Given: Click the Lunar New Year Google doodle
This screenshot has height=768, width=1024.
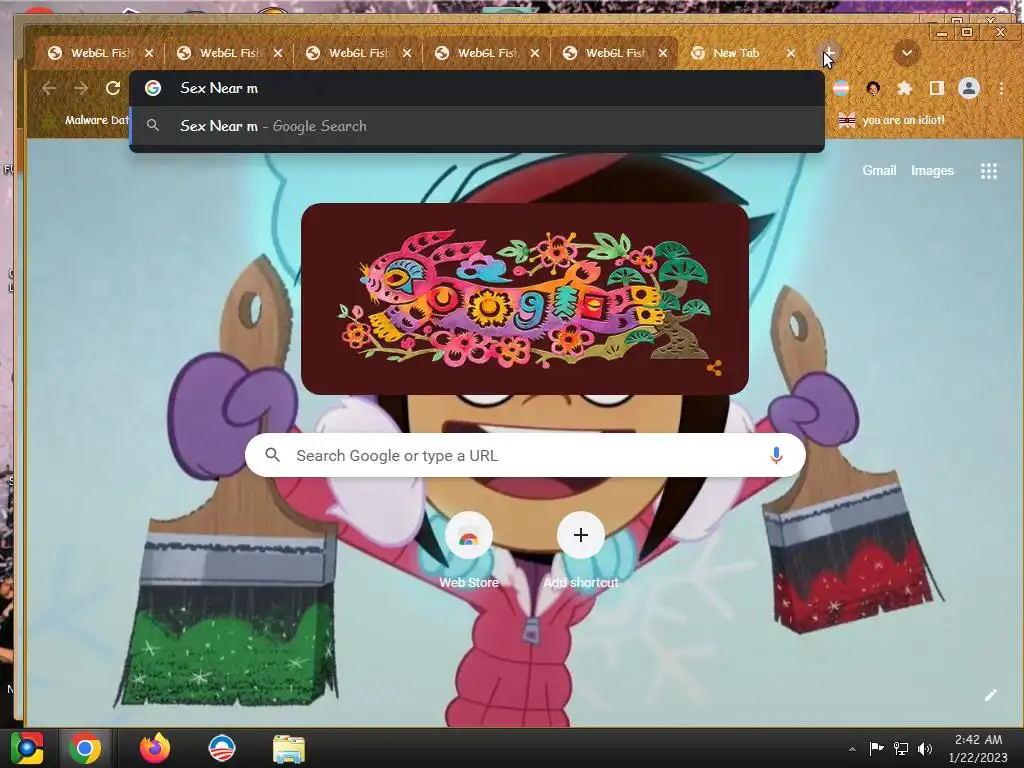Looking at the screenshot, I should (x=524, y=298).
